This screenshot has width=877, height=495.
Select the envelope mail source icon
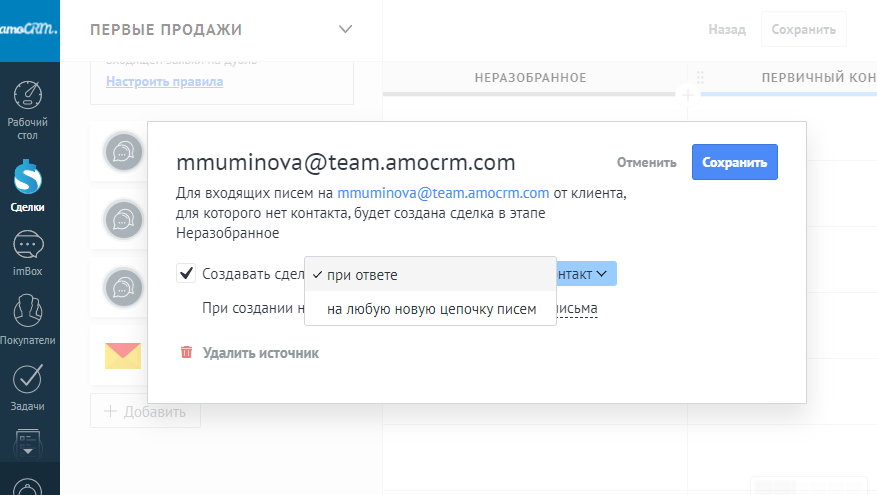[x=123, y=355]
